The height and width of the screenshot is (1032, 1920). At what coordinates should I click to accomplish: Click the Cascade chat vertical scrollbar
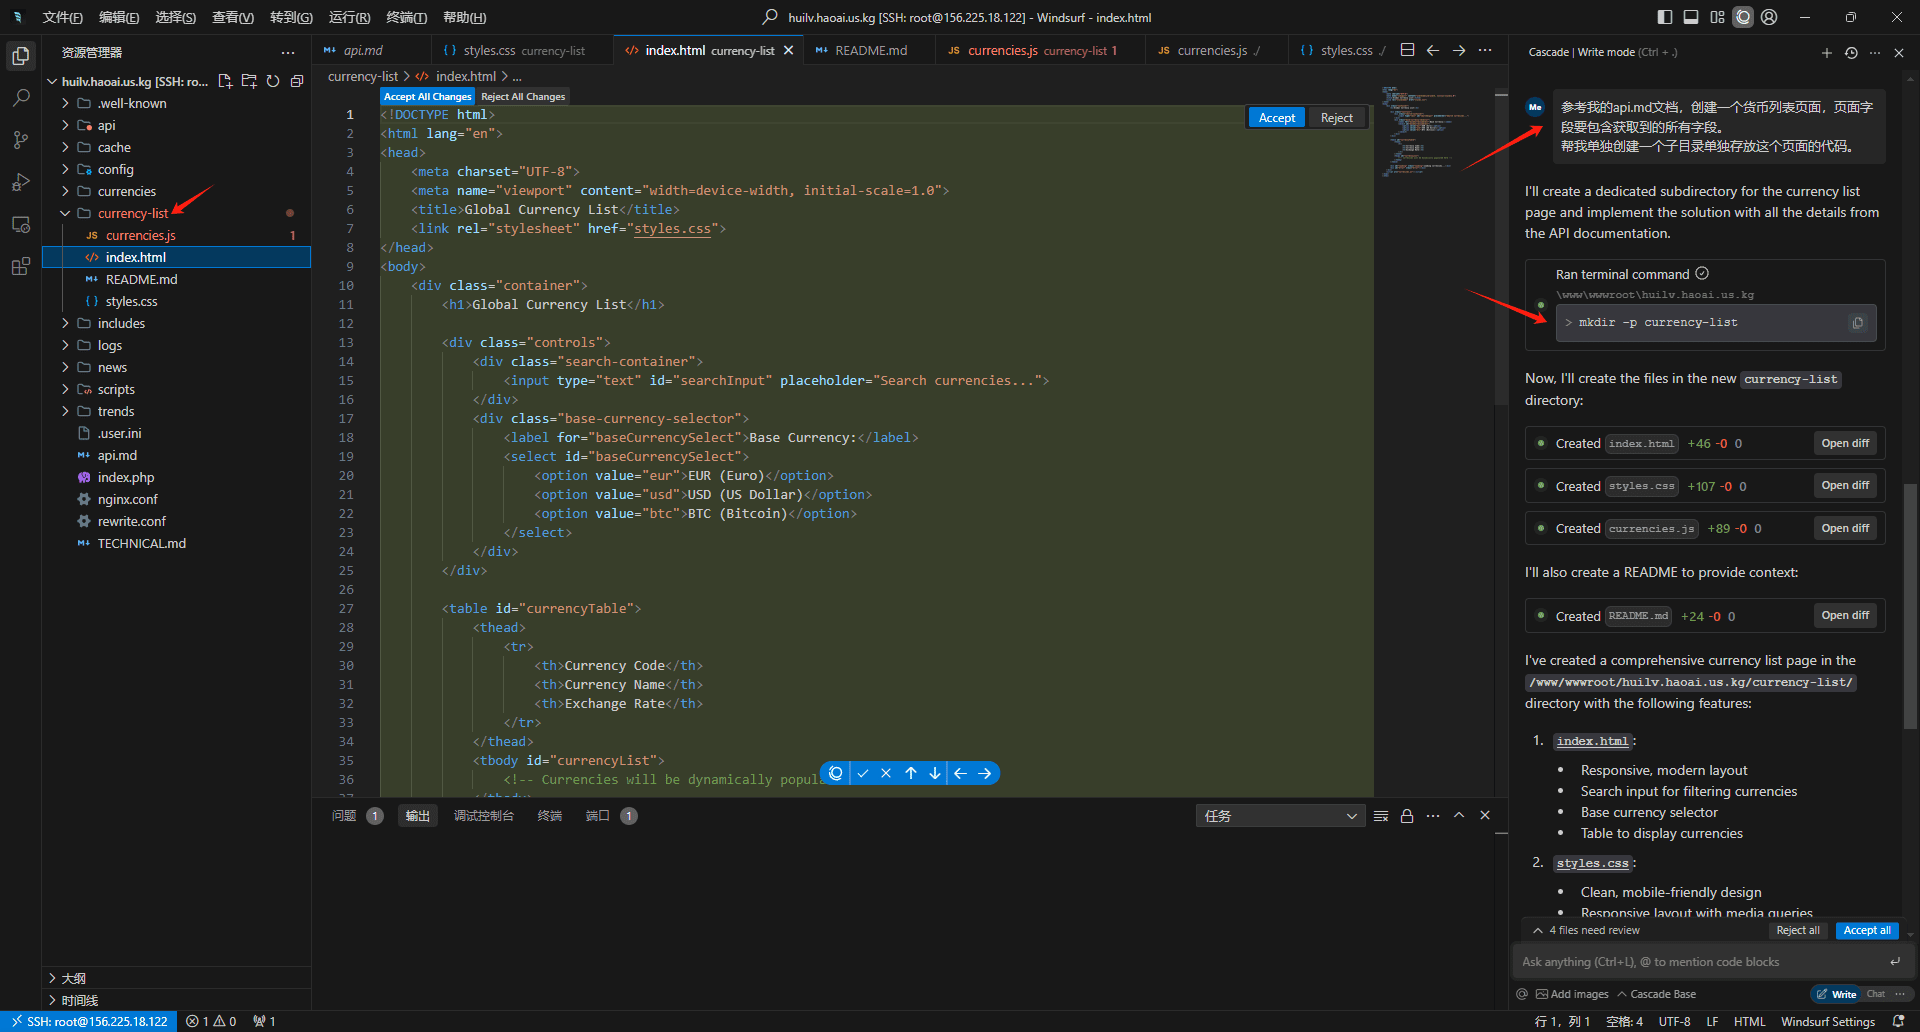[x=1911, y=606]
